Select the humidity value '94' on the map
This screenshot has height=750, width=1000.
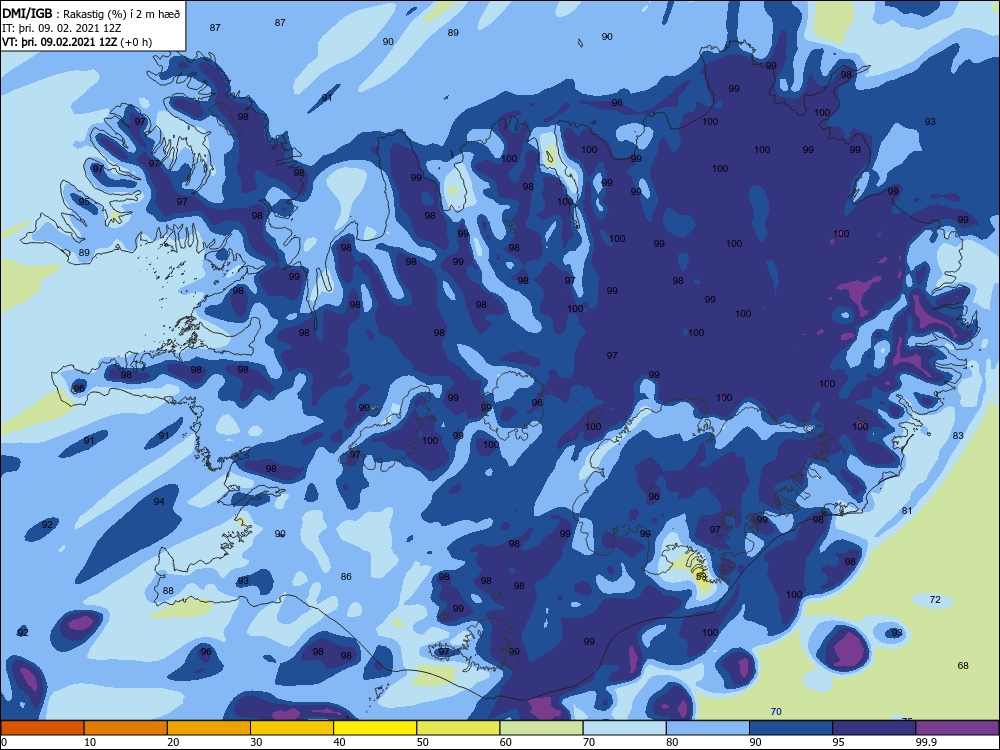point(159,501)
